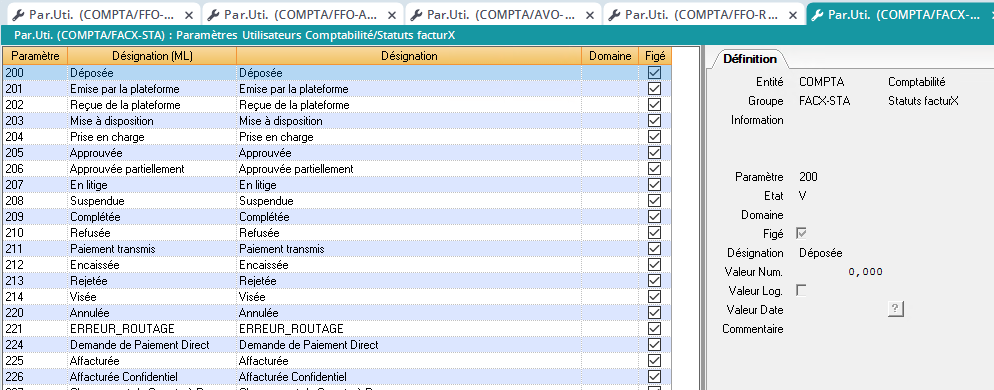This screenshot has height=390, width=994.
Task: Click the Désignation value 'Déposée' in Définition
Action: (x=821, y=253)
